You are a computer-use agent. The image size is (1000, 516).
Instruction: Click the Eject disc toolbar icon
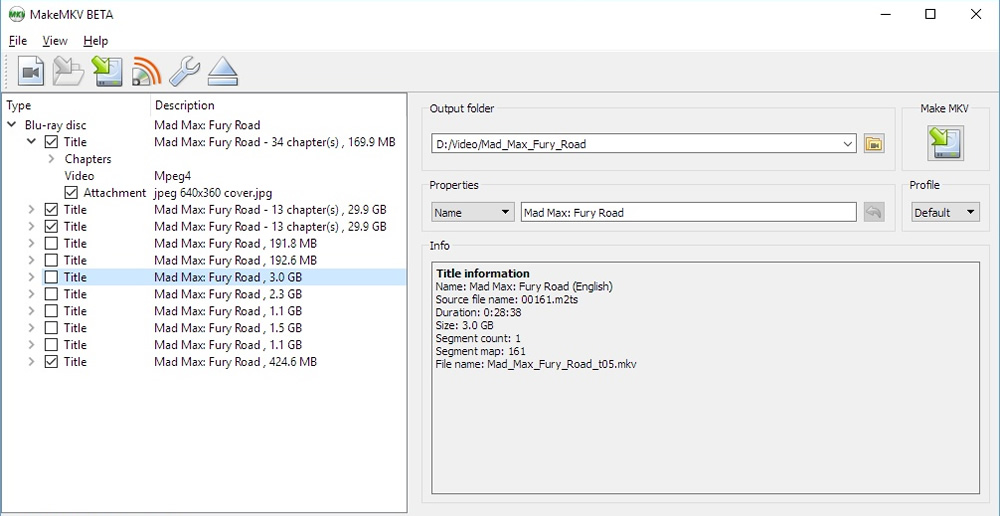point(223,71)
